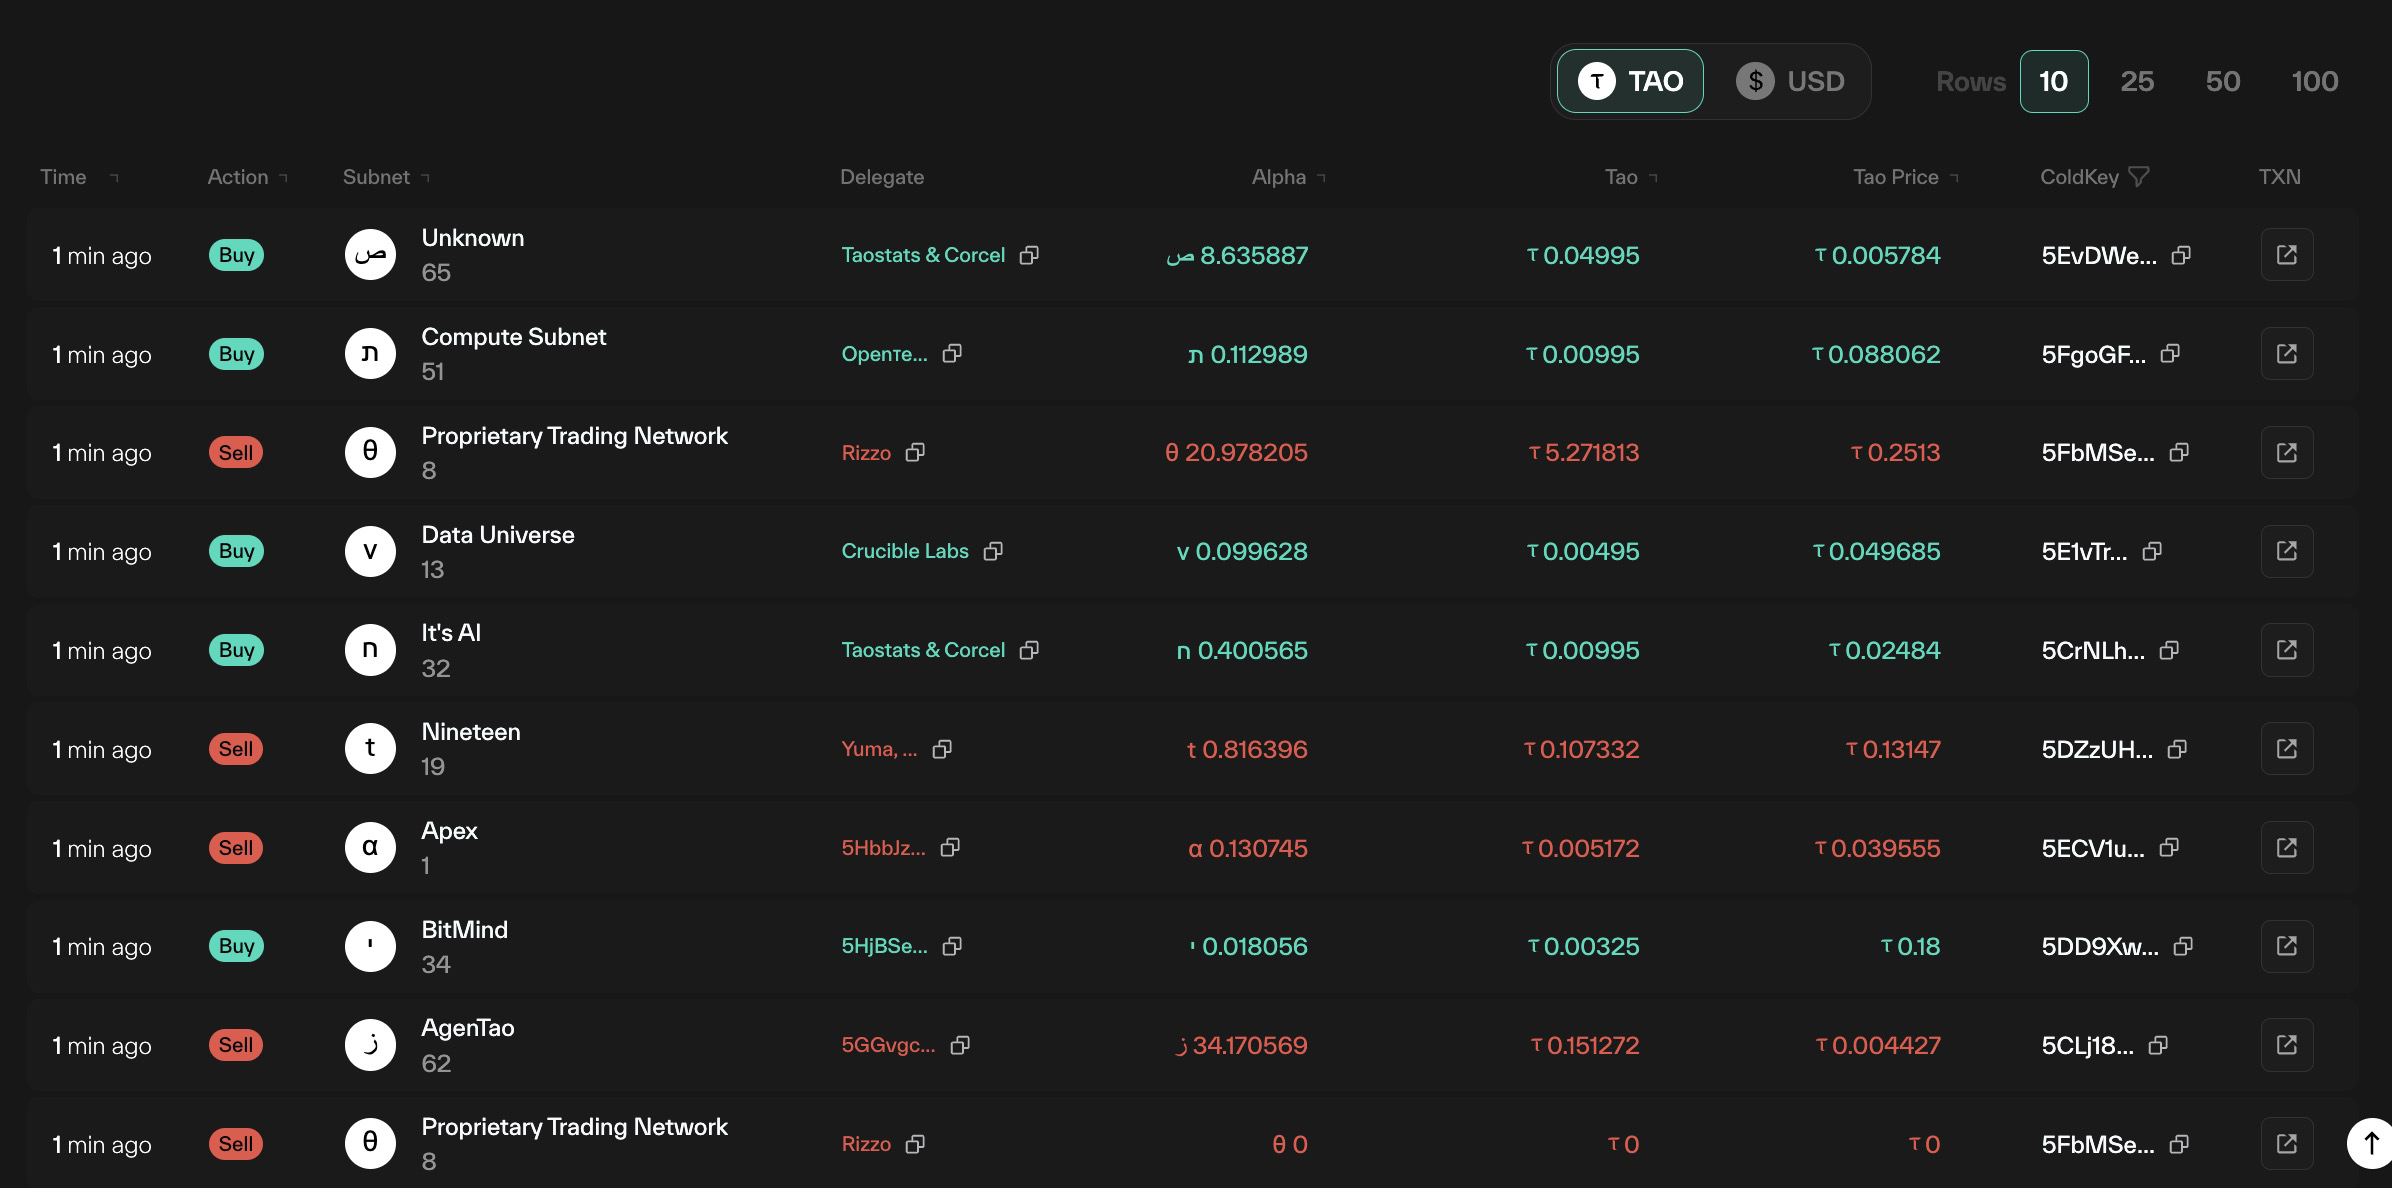This screenshot has height=1188, width=2392.
Task: Sort table by Subnet column
Action: tap(386, 177)
